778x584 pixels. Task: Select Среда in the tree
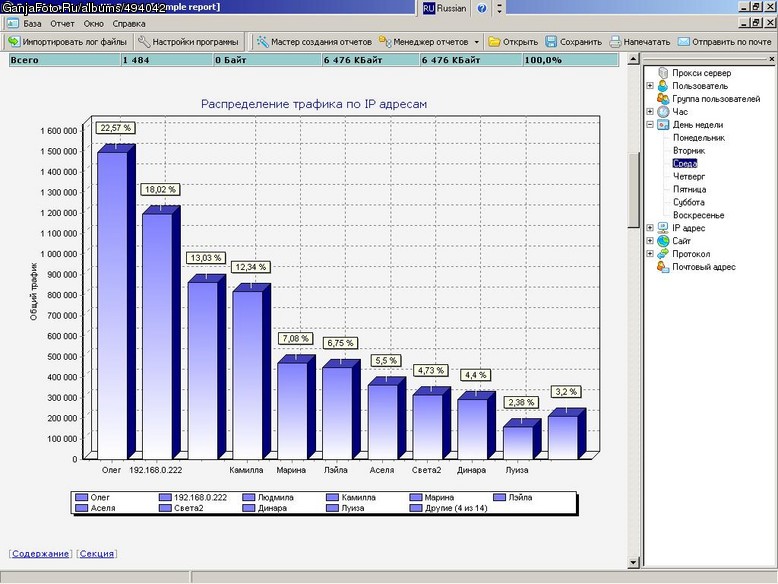(x=685, y=163)
